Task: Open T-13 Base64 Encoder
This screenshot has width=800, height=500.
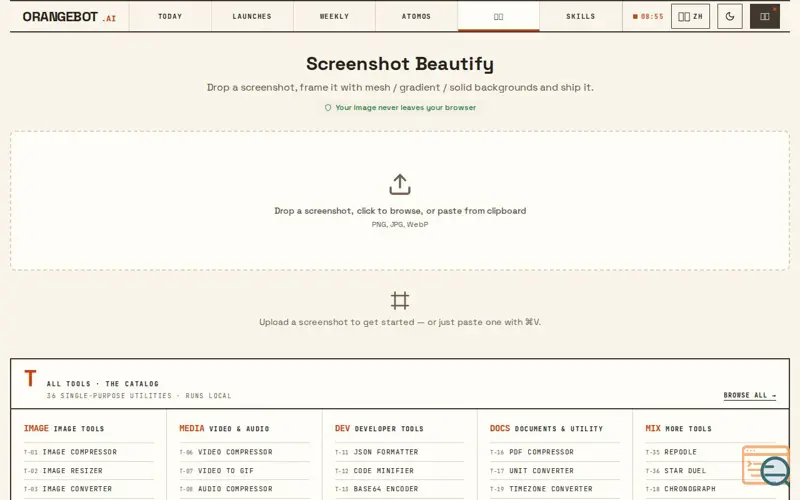Action: pyautogui.click(x=399, y=489)
